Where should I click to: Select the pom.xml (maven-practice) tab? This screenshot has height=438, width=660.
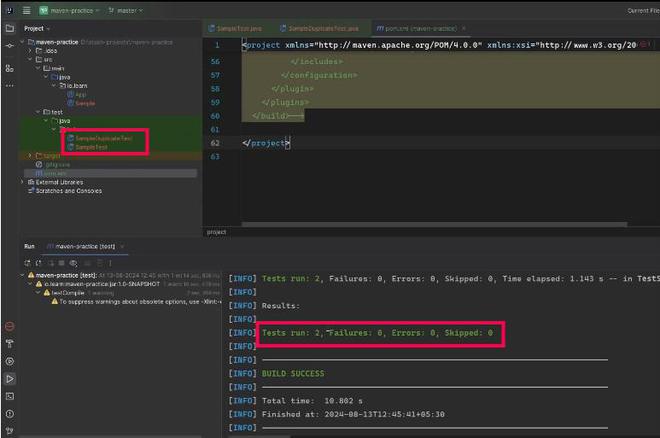click(416, 29)
